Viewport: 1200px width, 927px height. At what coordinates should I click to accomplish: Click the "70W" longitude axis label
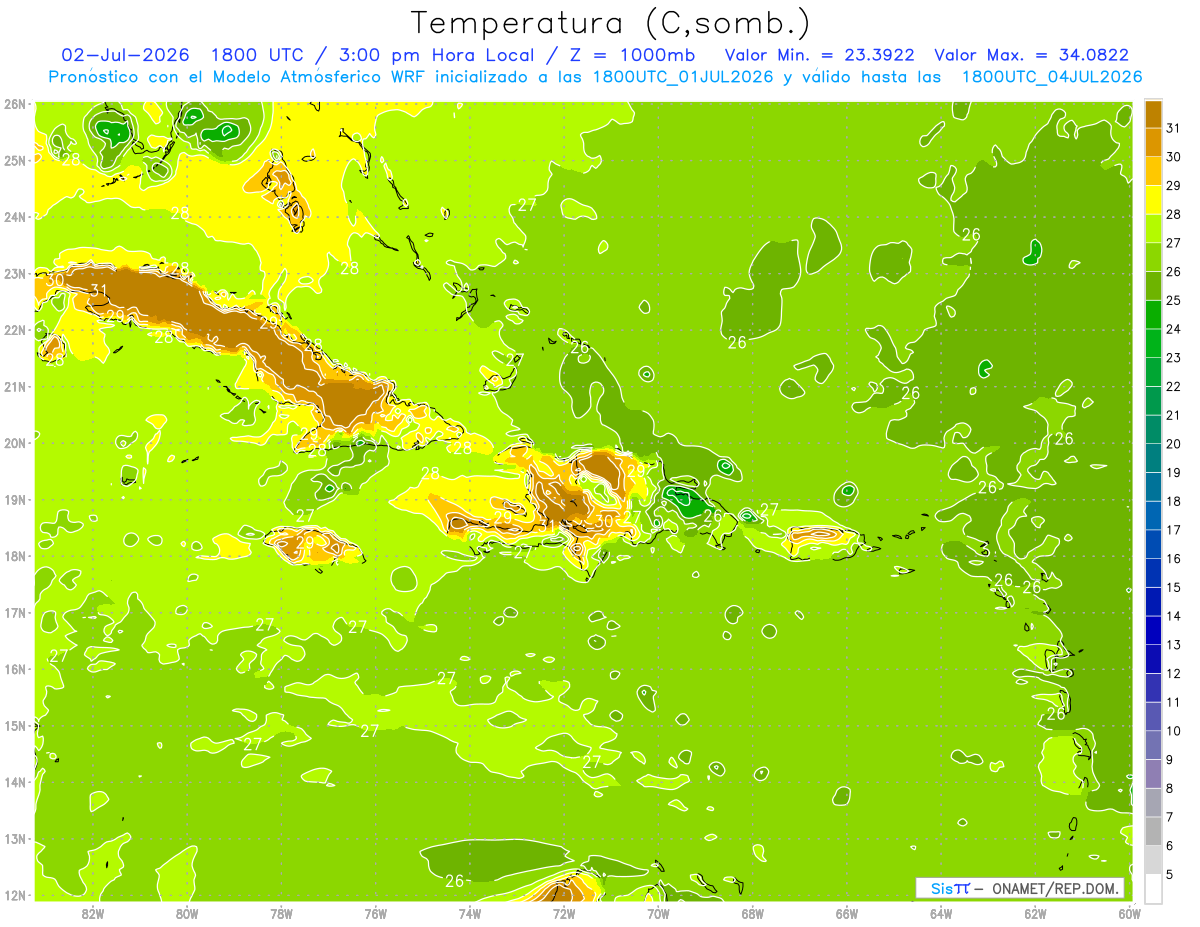[x=658, y=913]
